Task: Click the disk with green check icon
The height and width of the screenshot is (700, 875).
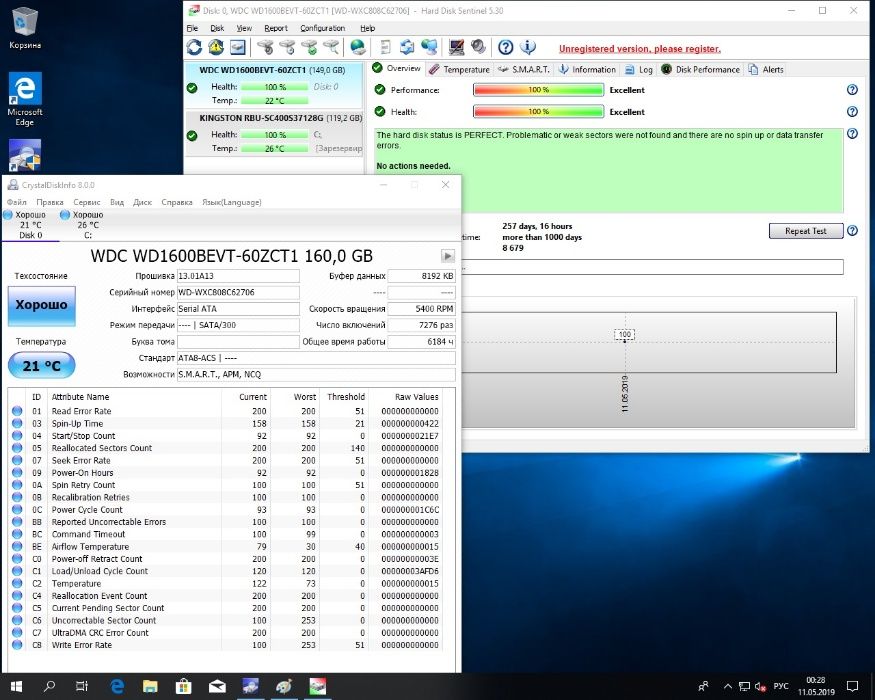Action: click(x=309, y=47)
